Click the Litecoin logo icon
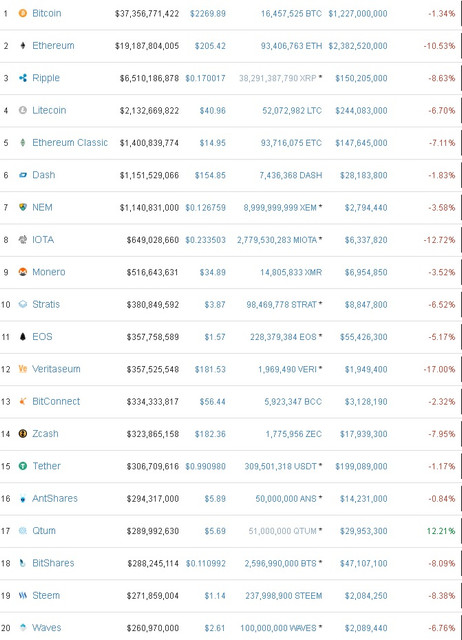462x640 pixels. click(23, 110)
